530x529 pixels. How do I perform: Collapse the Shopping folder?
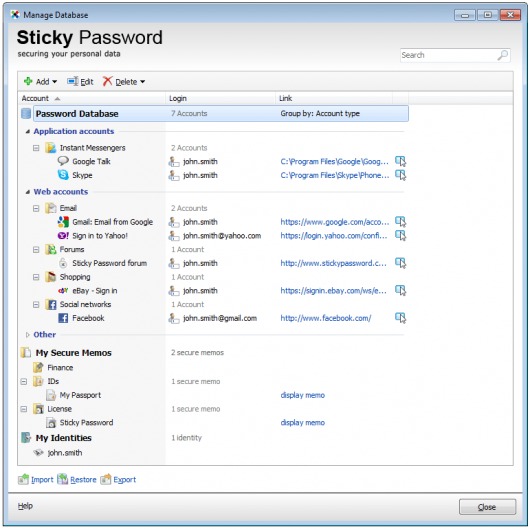pyautogui.click(x=36, y=277)
